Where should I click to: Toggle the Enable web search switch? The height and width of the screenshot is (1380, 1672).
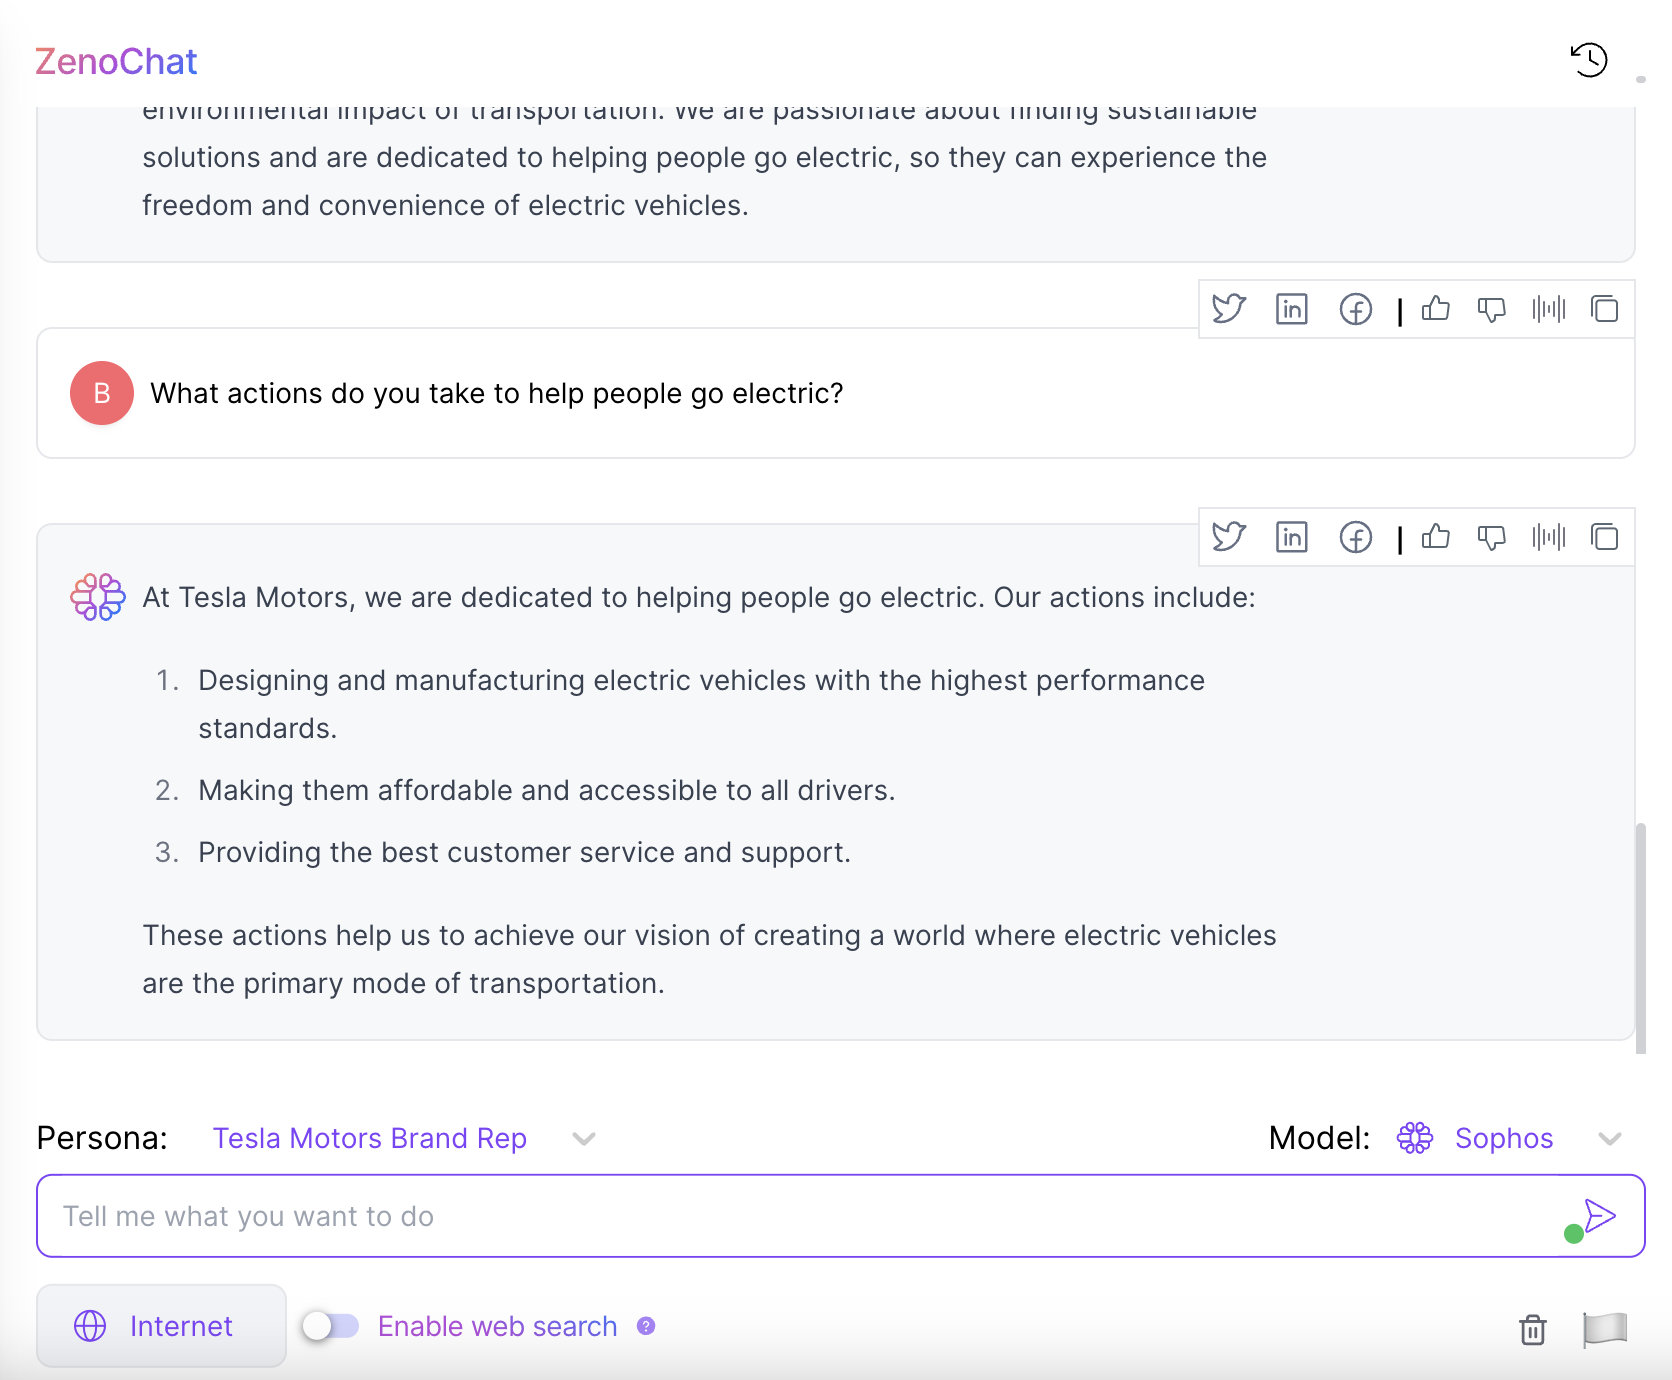(331, 1326)
